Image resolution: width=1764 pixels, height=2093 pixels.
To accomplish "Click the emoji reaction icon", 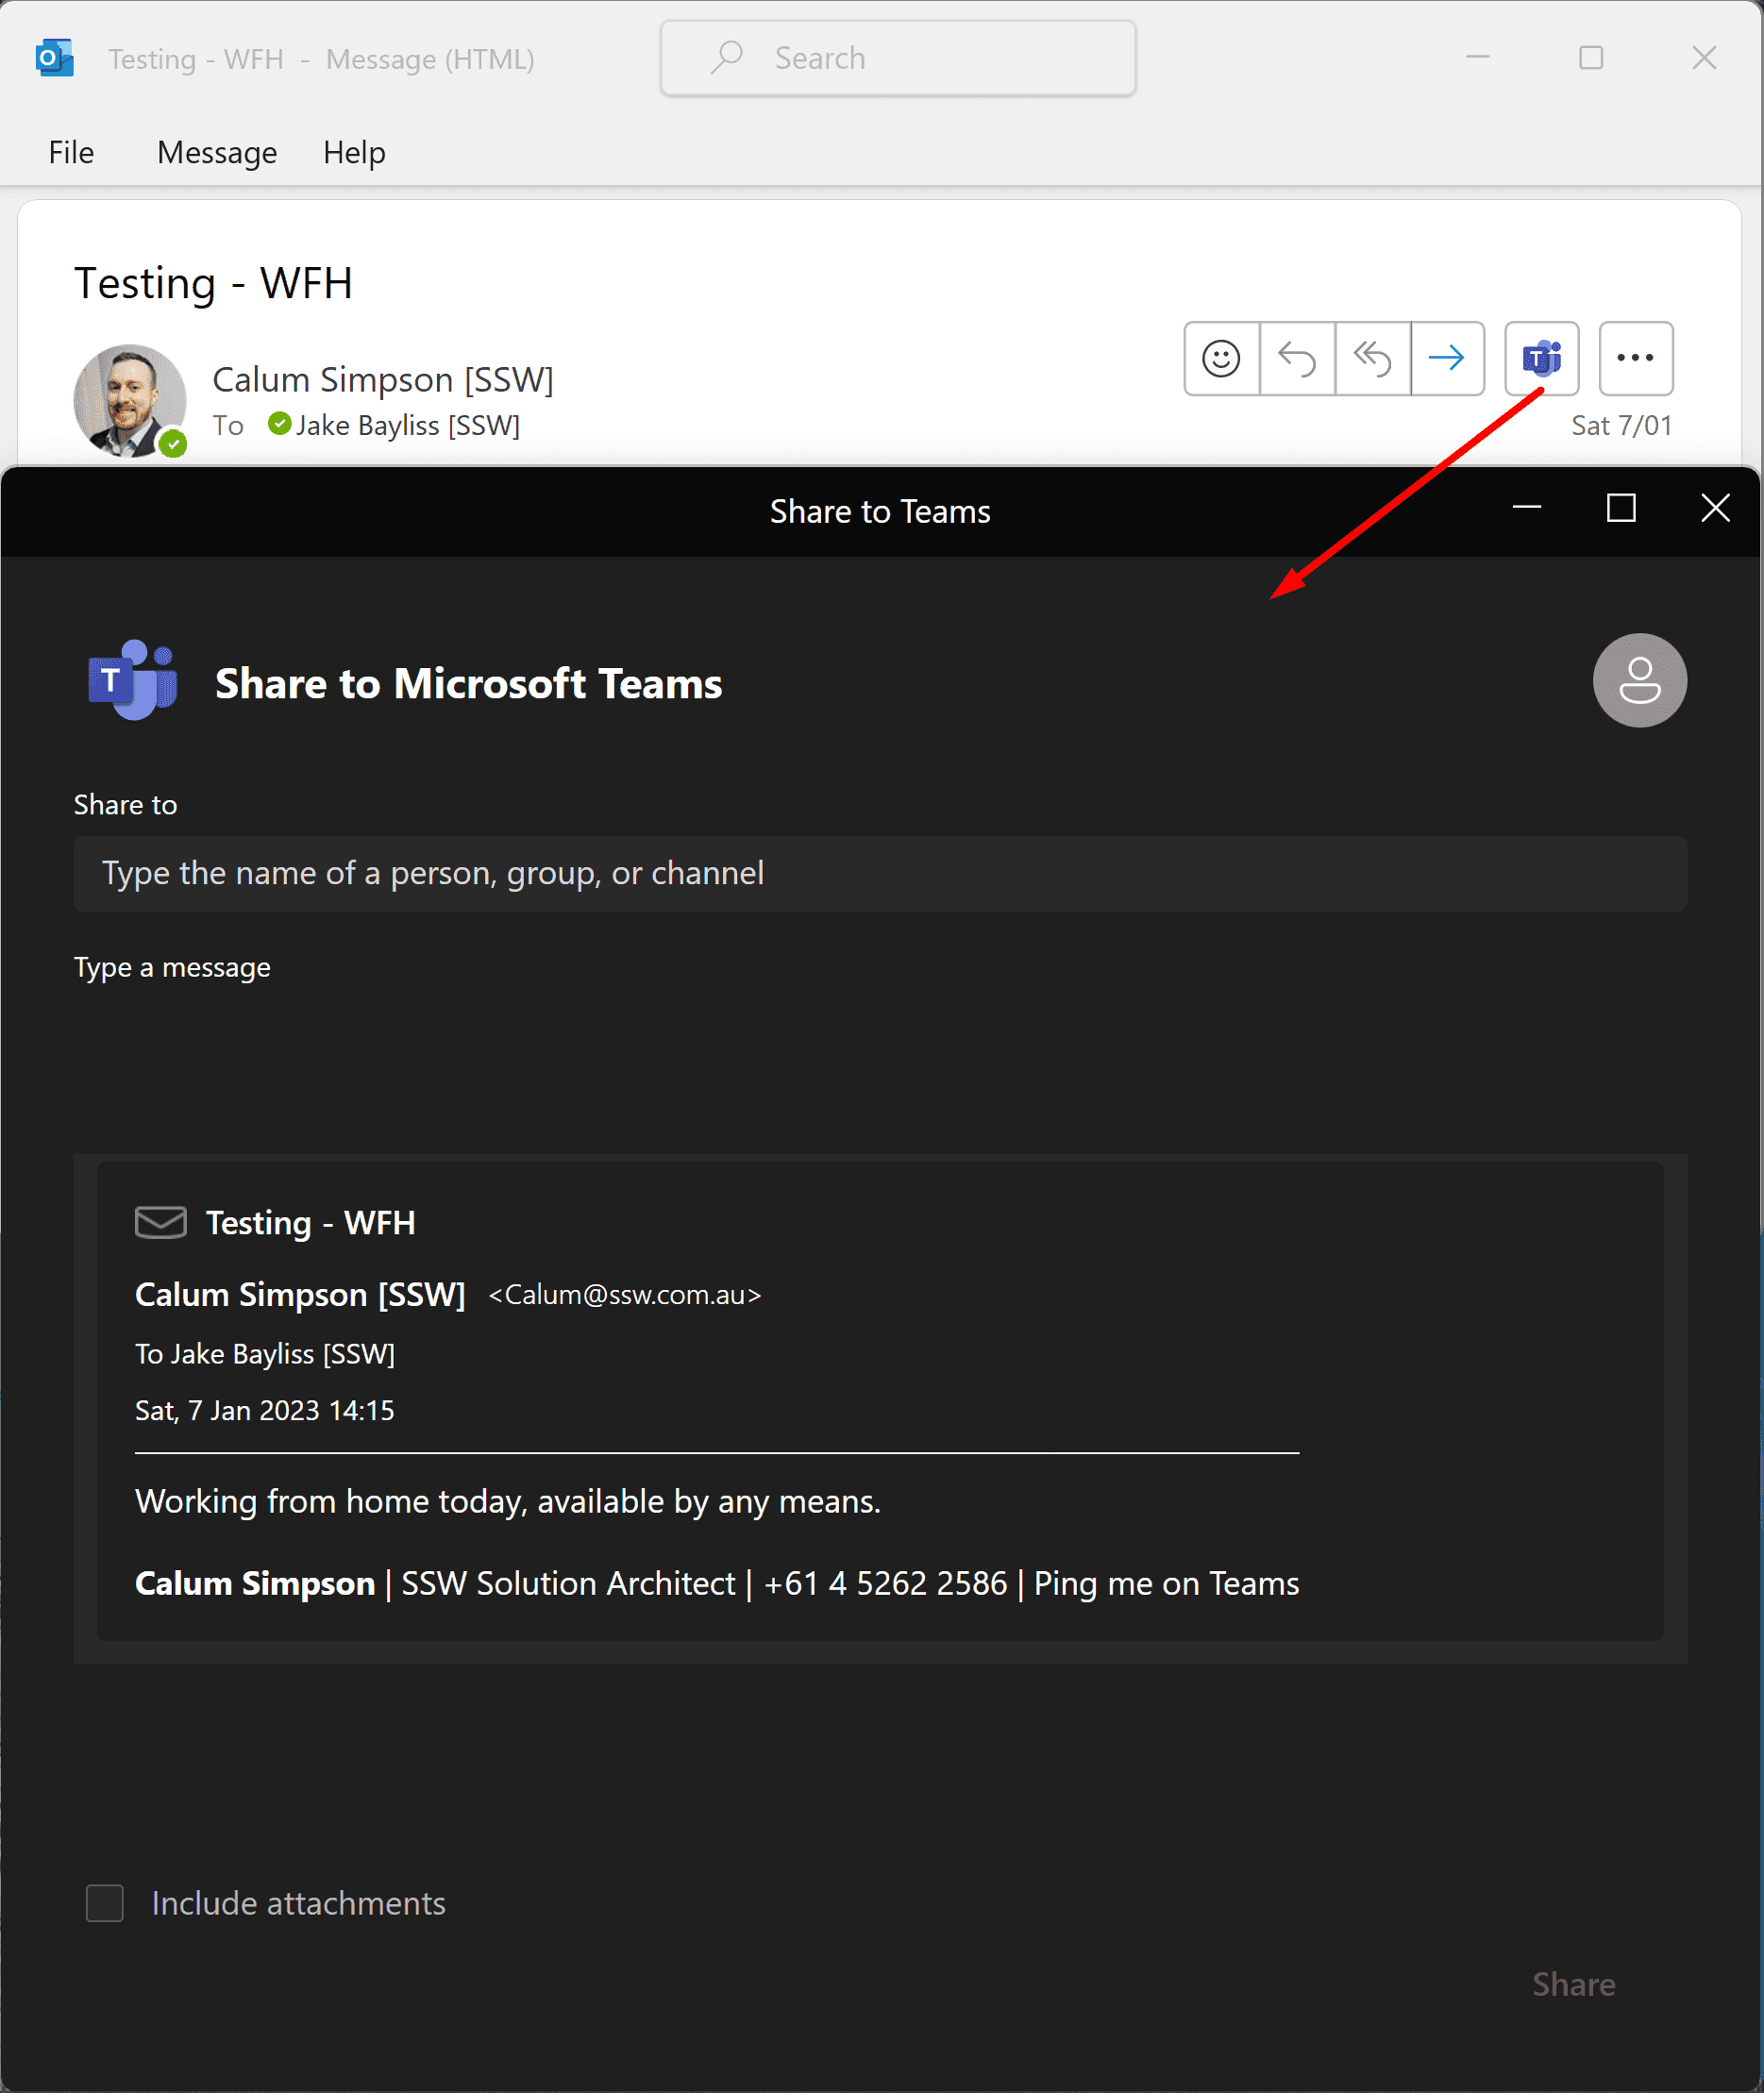I will [x=1221, y=358].
